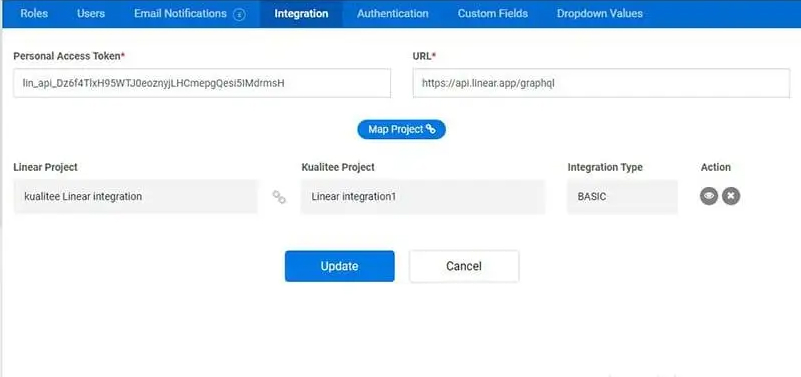Open the Custom Fields tab

(492, 14)
